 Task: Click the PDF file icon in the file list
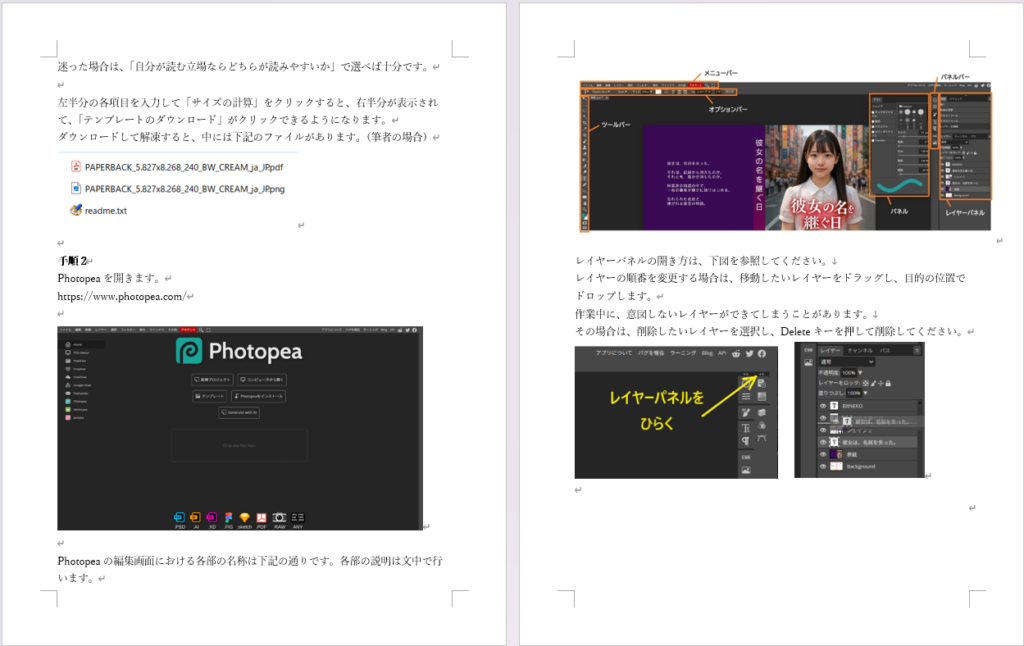click(x=76, y=166)
